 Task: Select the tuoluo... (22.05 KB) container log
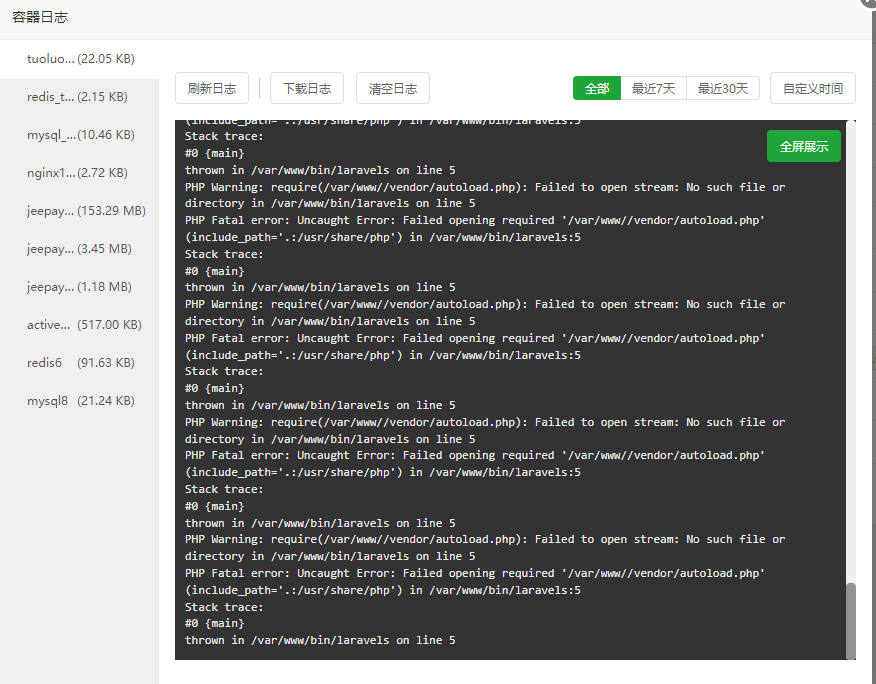point(79,59)
